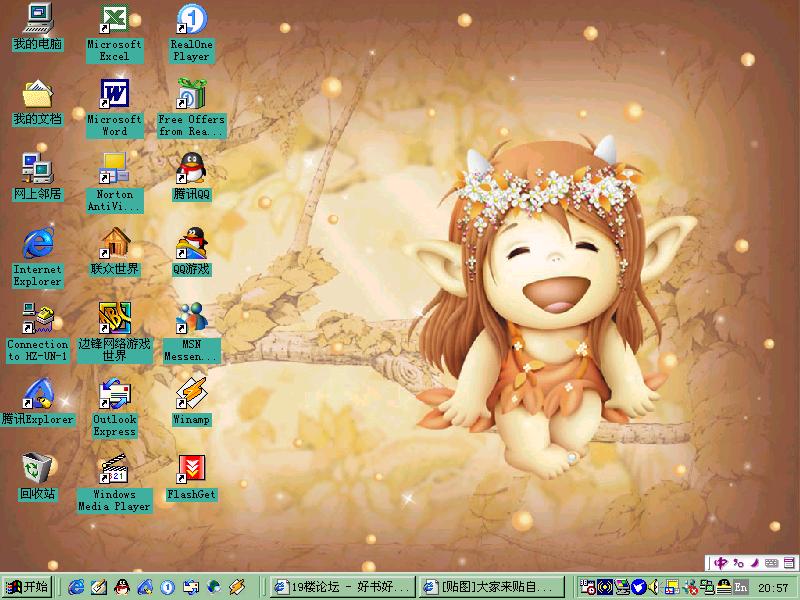Screen dimensions: 800x600
Task: Click the QQ penguin tray icon
Action: coord(723,587)
